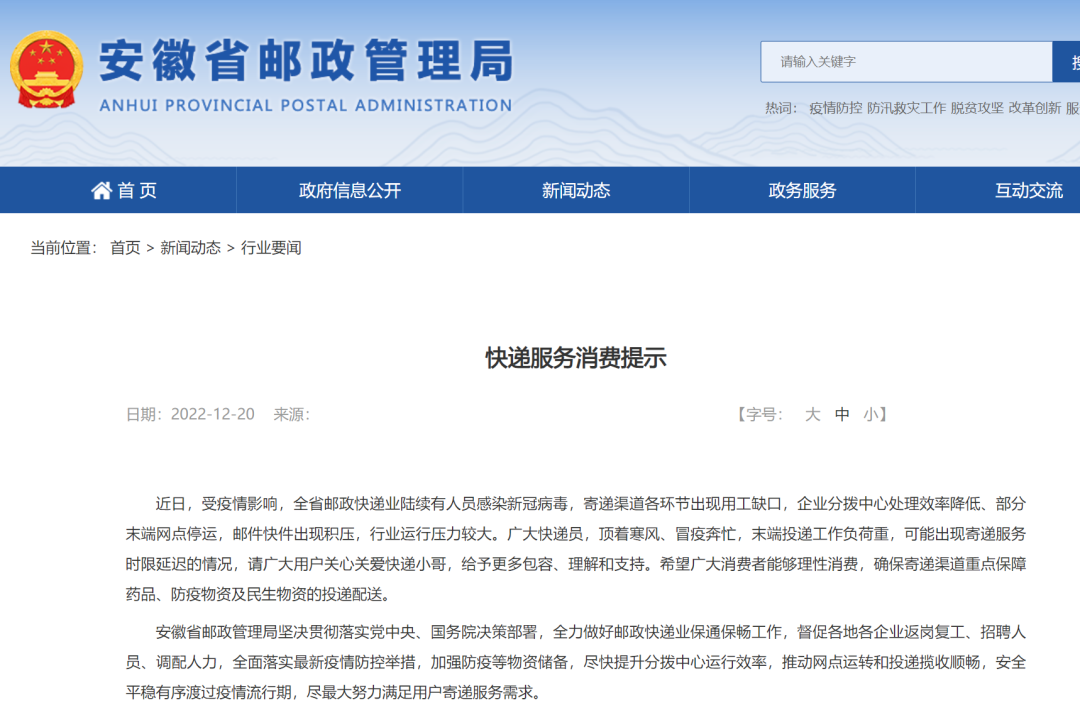Open the 改革创新 hot keyword link
The image size is (1080, 715).
1034,108
